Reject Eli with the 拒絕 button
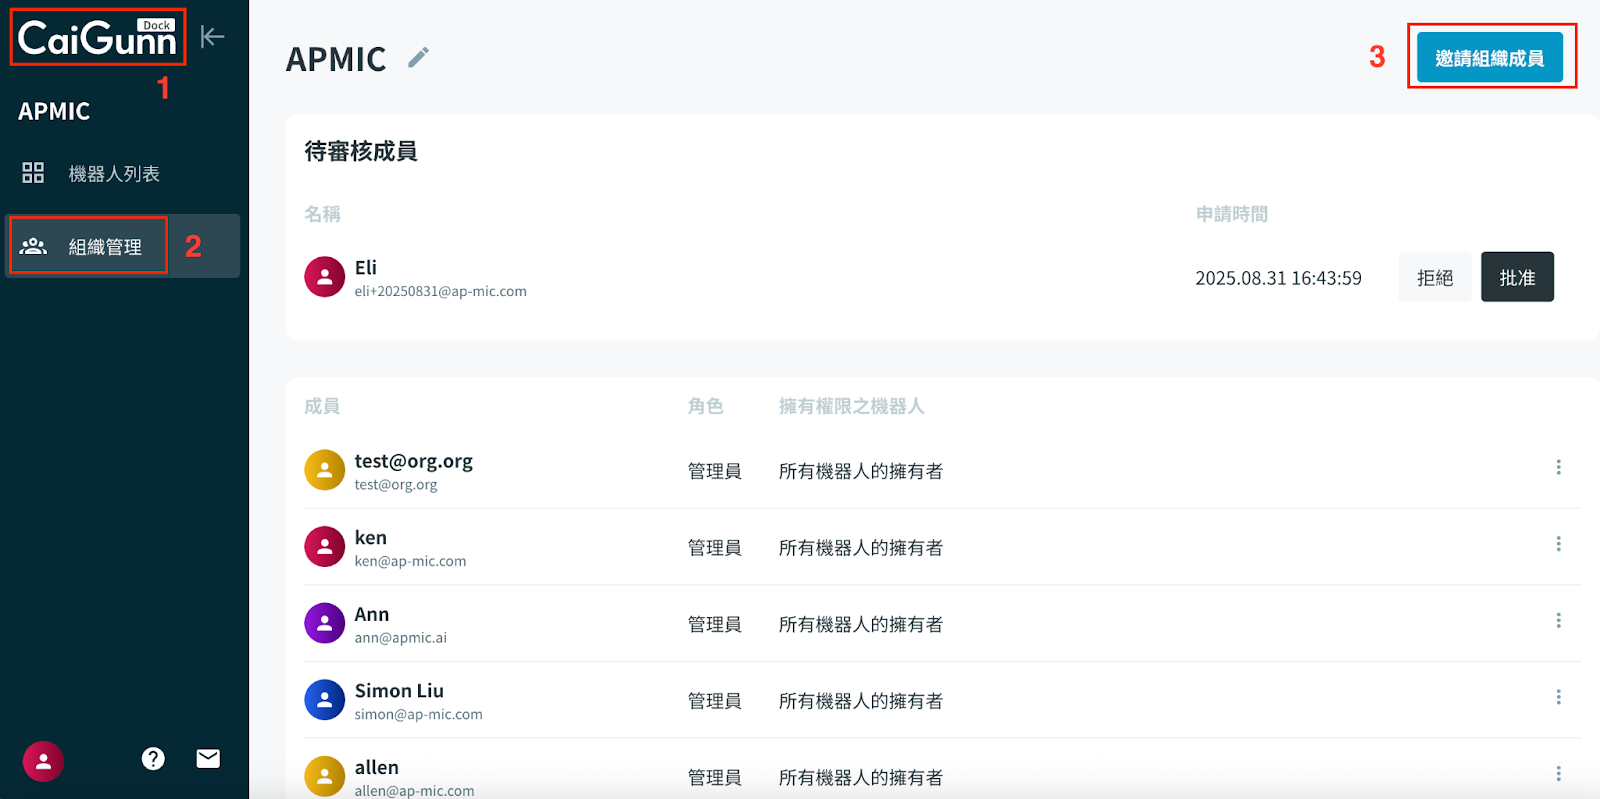 tap(1434, 277)
